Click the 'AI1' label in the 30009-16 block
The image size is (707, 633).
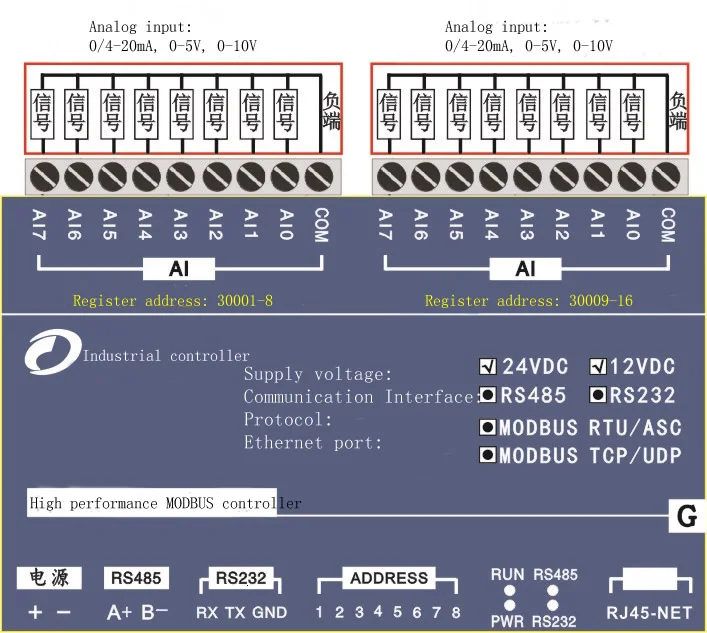click(x=597, y=224)
